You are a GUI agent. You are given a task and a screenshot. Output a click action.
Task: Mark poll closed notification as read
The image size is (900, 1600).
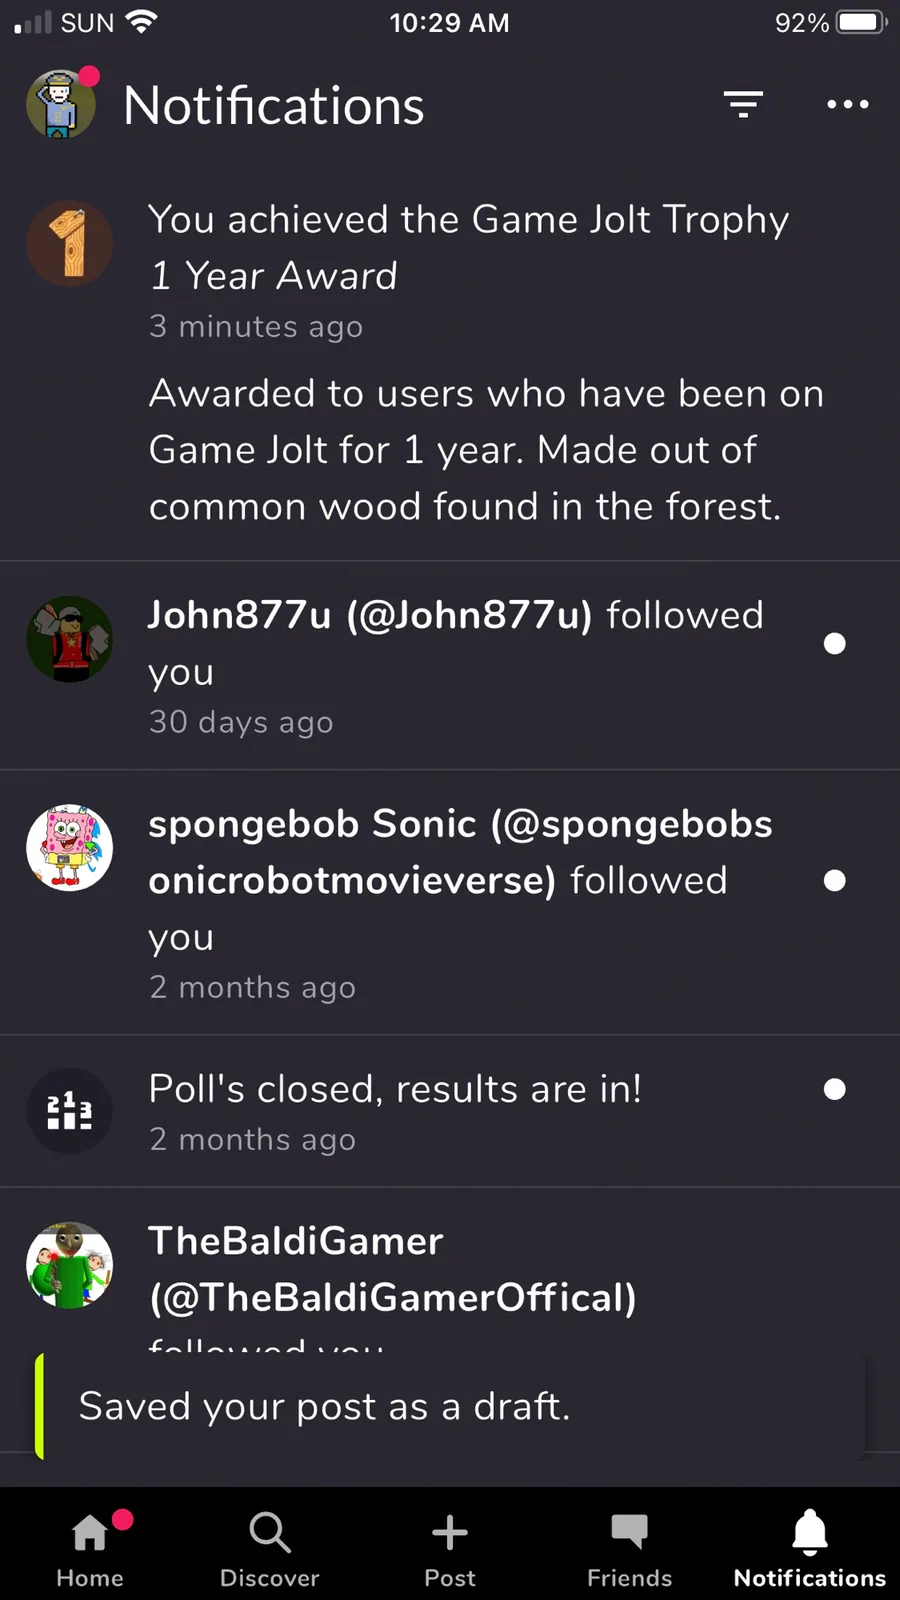(835, 1090)
